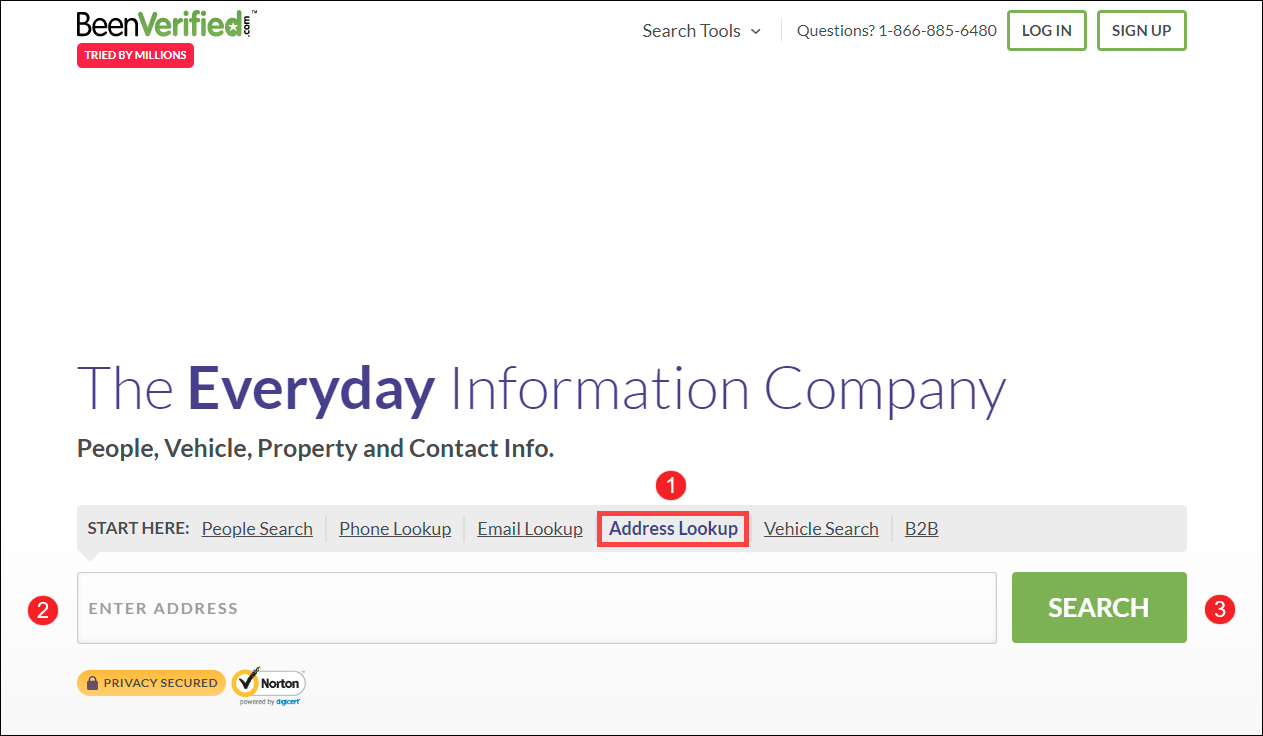Click the Norton secured badge

(x=269, y=685)
